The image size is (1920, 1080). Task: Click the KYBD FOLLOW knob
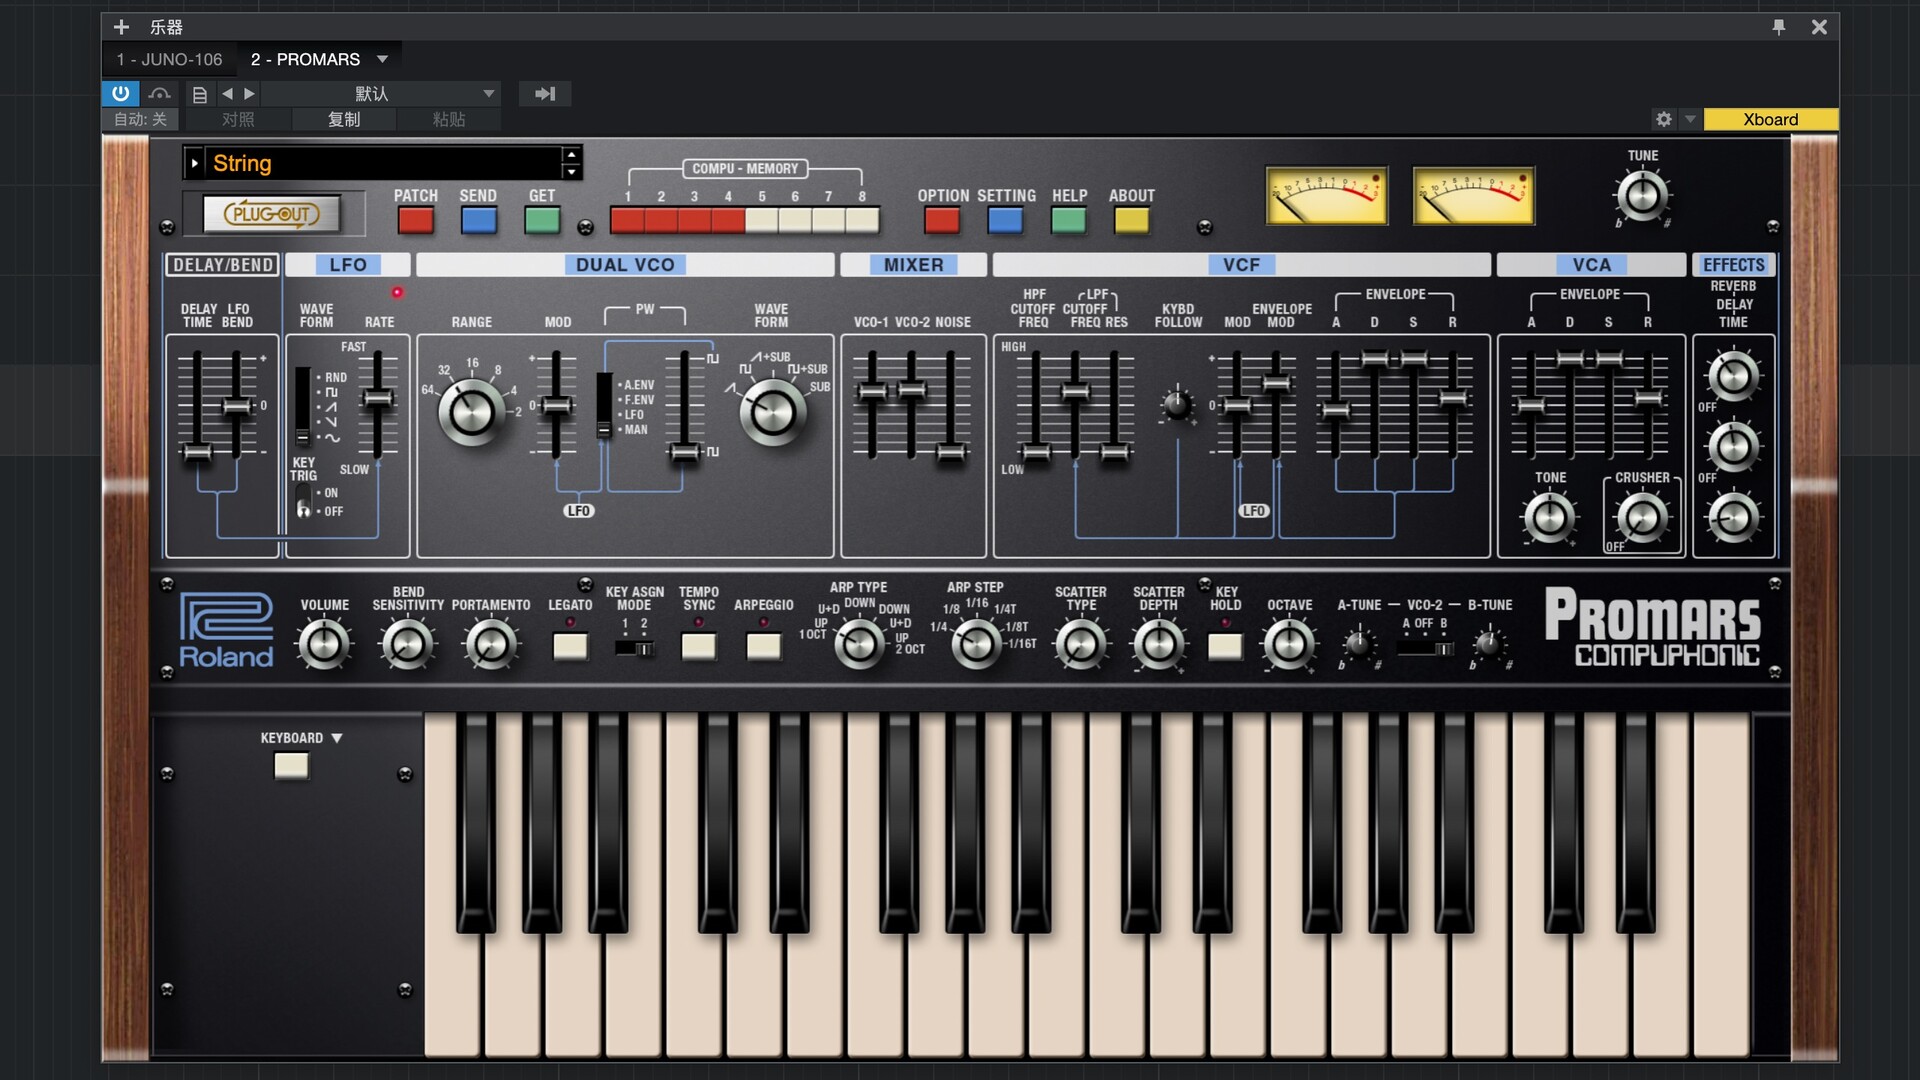click(1177, 405)
